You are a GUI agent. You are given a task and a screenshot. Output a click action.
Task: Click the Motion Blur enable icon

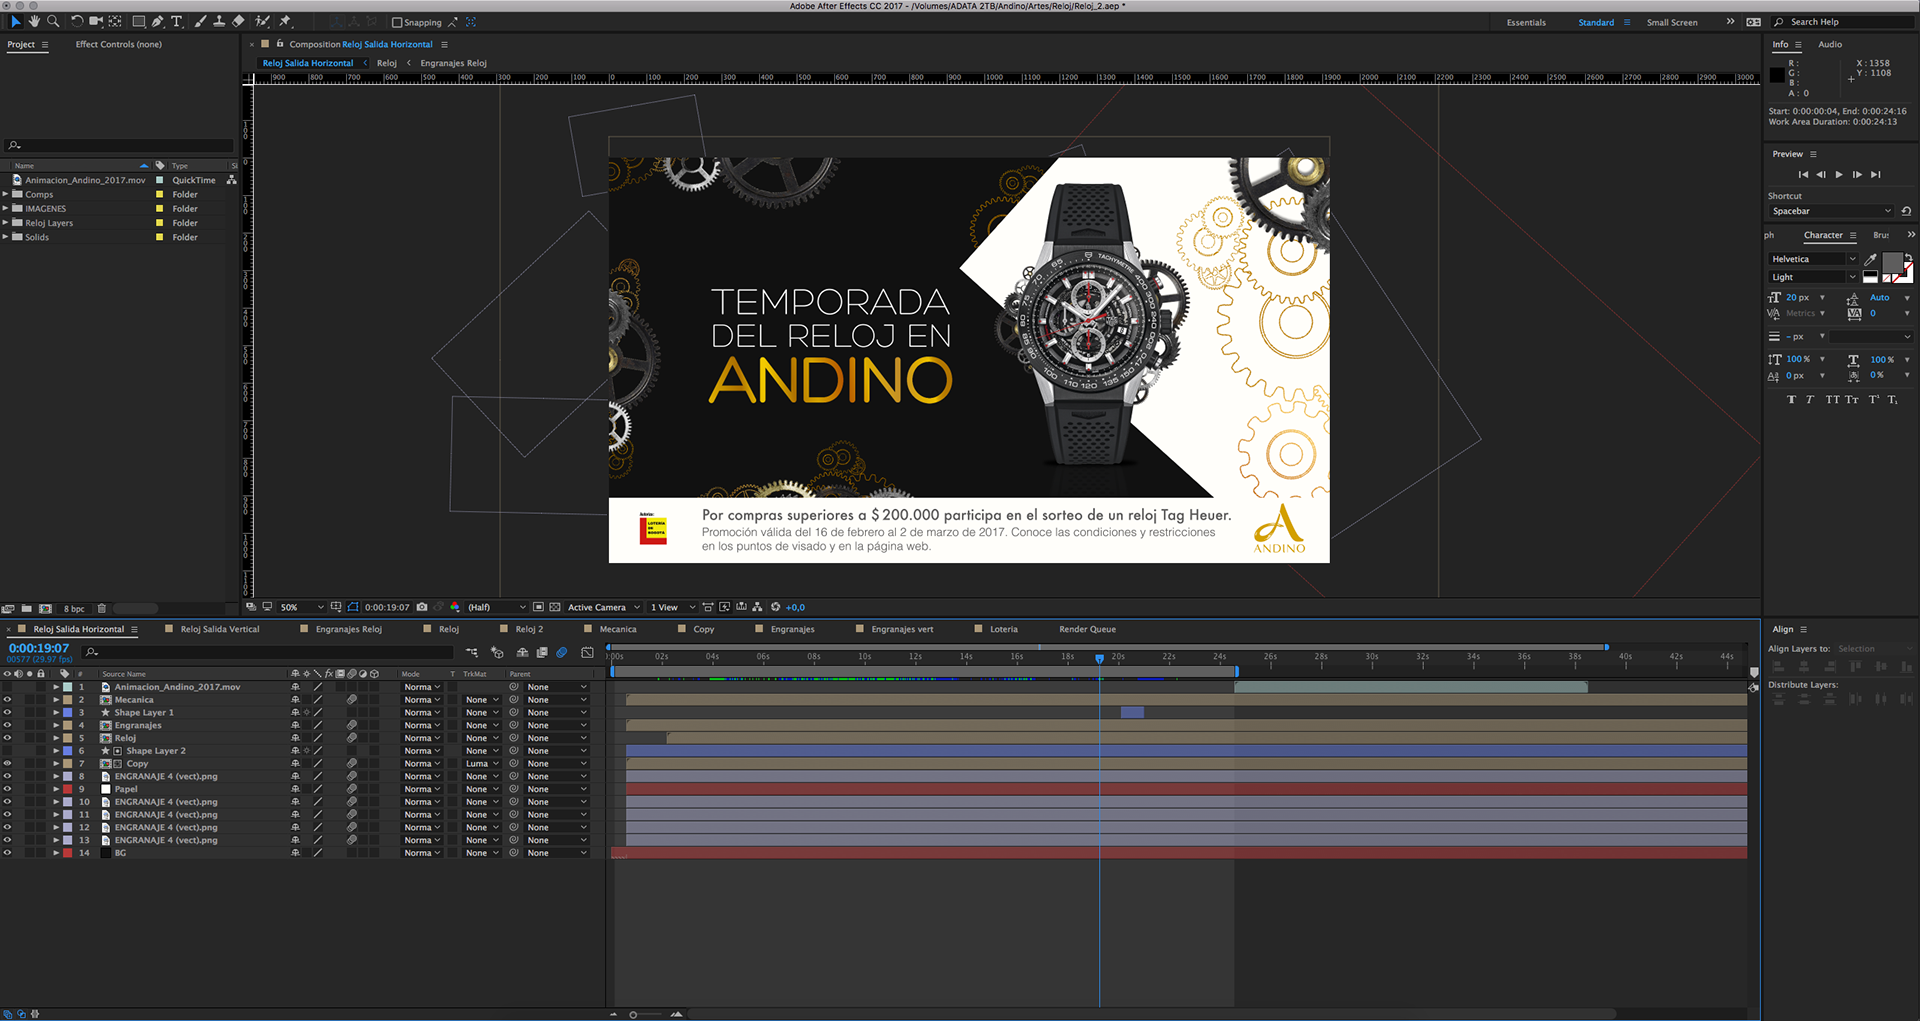point(562,652)
